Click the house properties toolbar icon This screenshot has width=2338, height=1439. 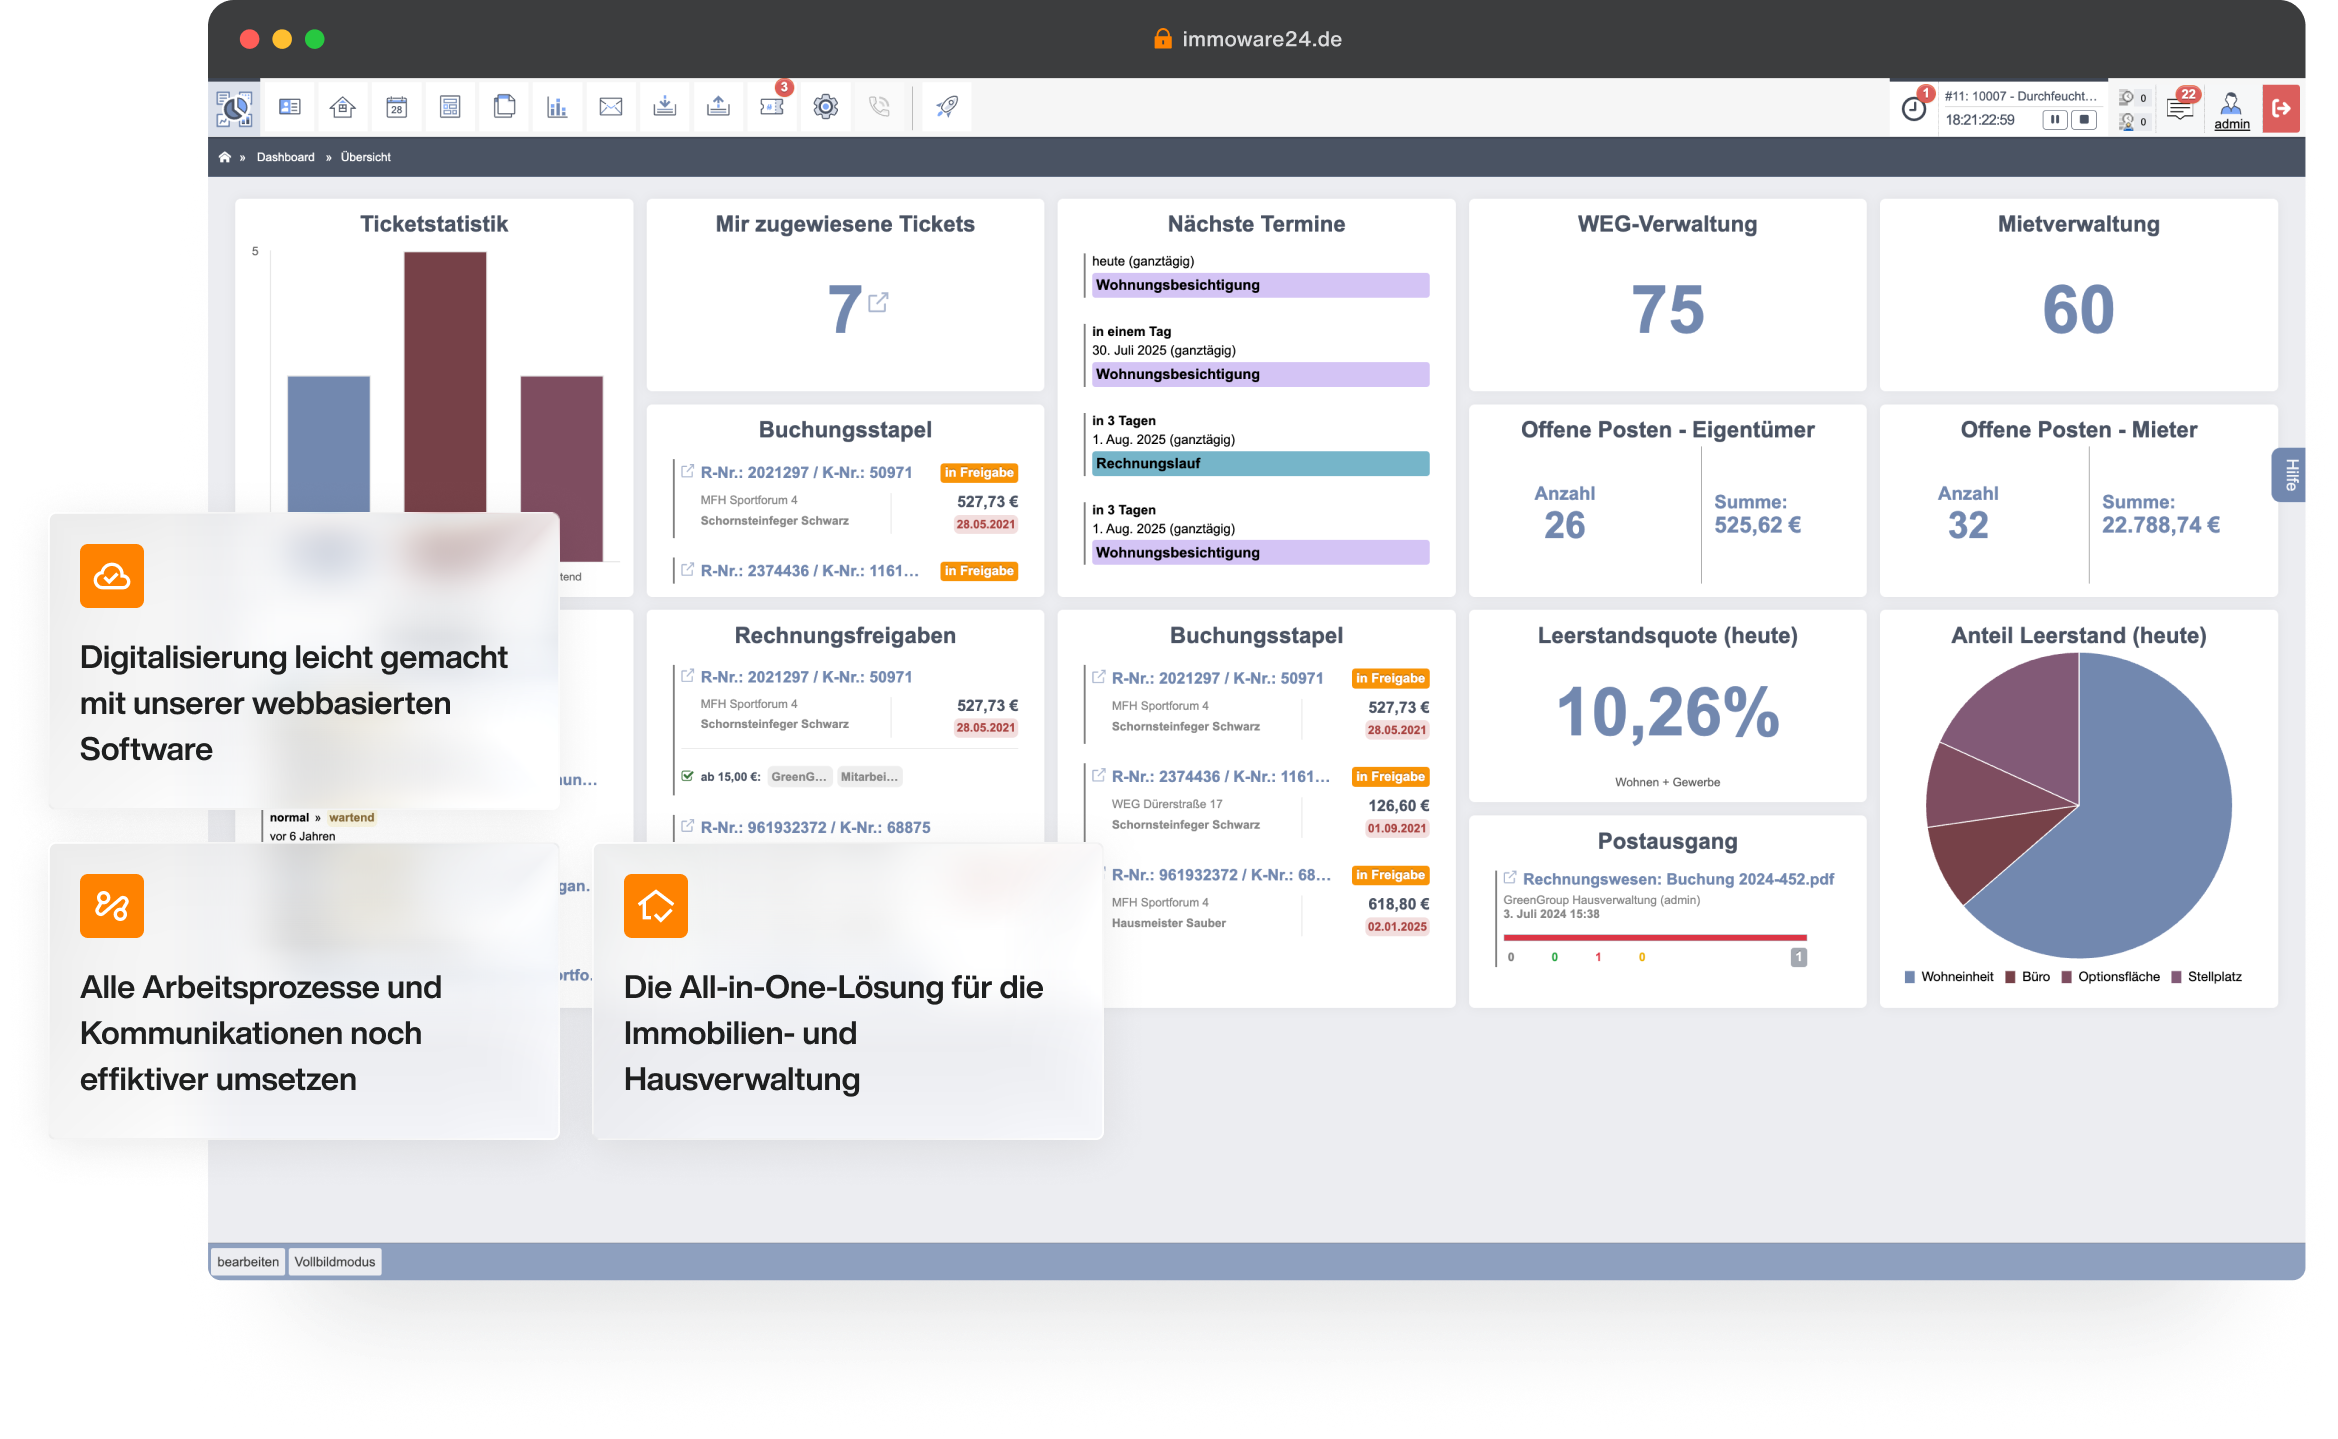(x=343, y=107)
